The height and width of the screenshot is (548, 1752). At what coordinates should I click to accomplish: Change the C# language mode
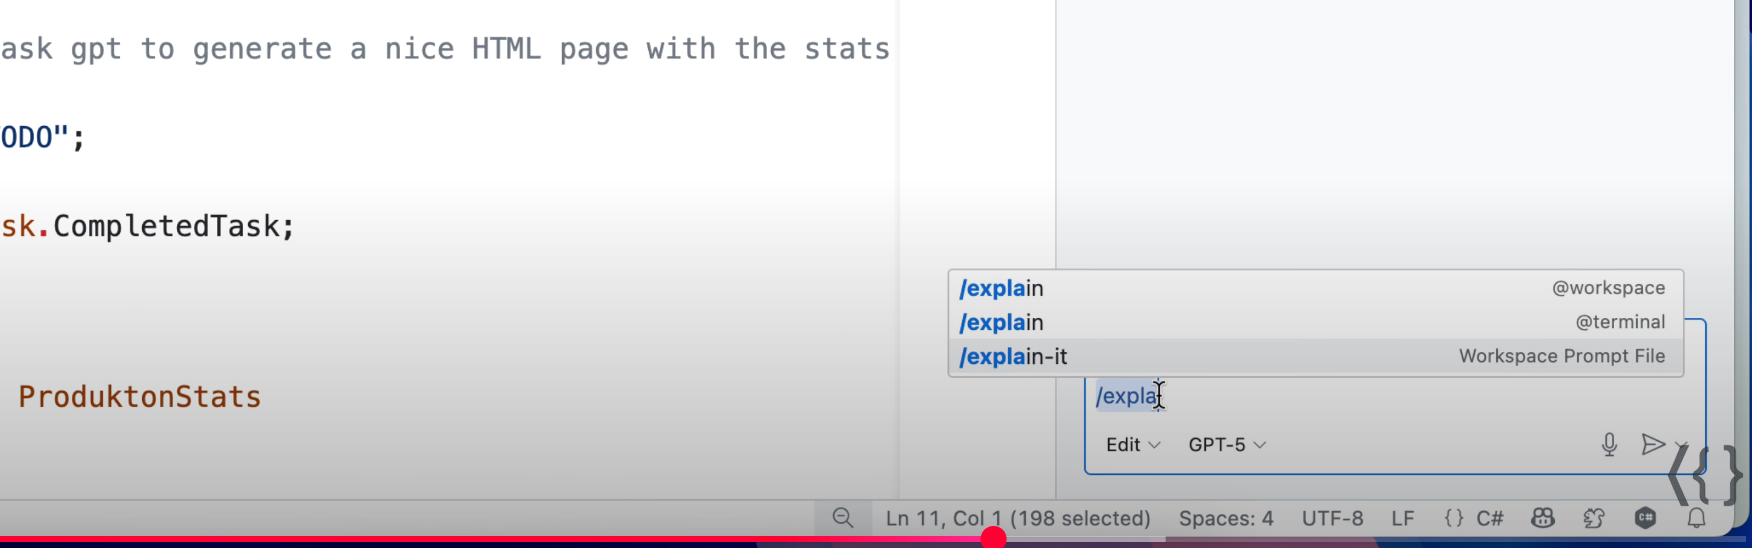pyautogui.click(x=1490, y=518)
